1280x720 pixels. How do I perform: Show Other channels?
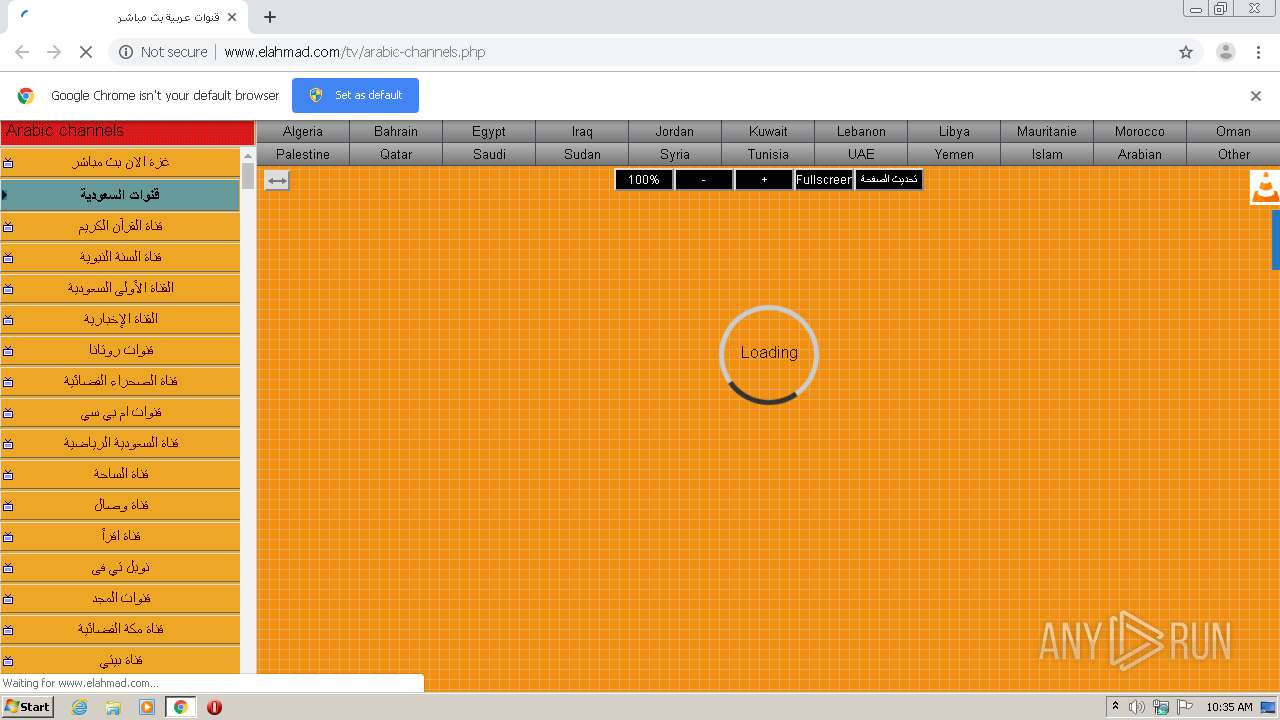click(x=1233, y=154)
